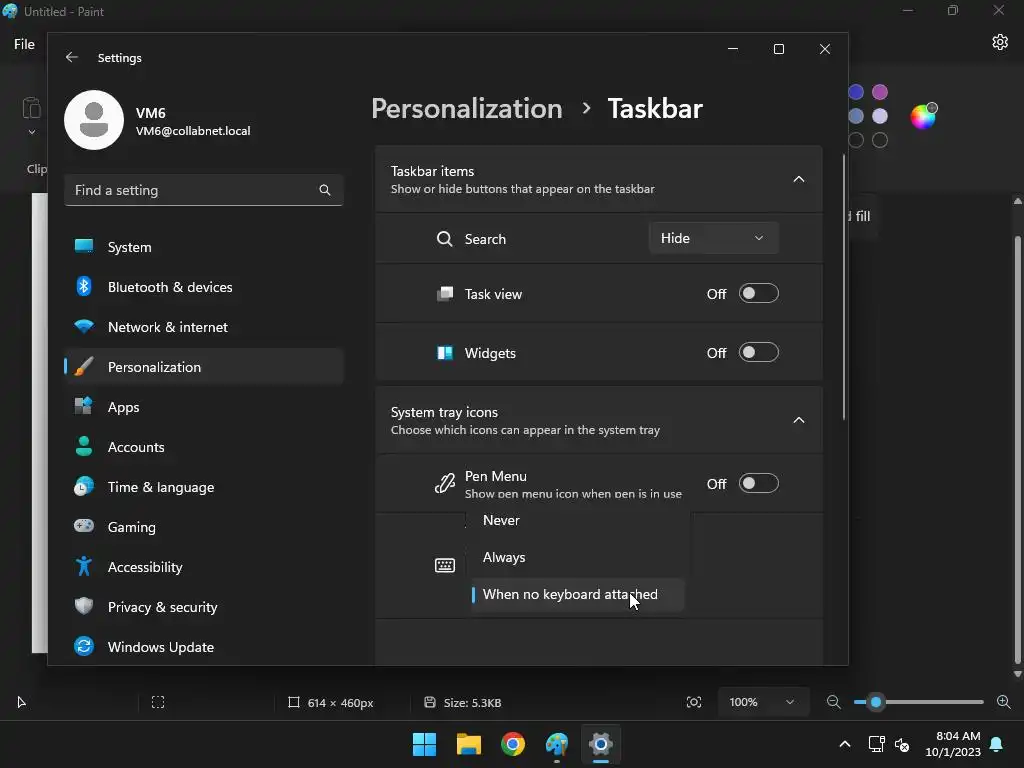
Task: Expand the Paint paste options arrow
Action: click(31, 132)
